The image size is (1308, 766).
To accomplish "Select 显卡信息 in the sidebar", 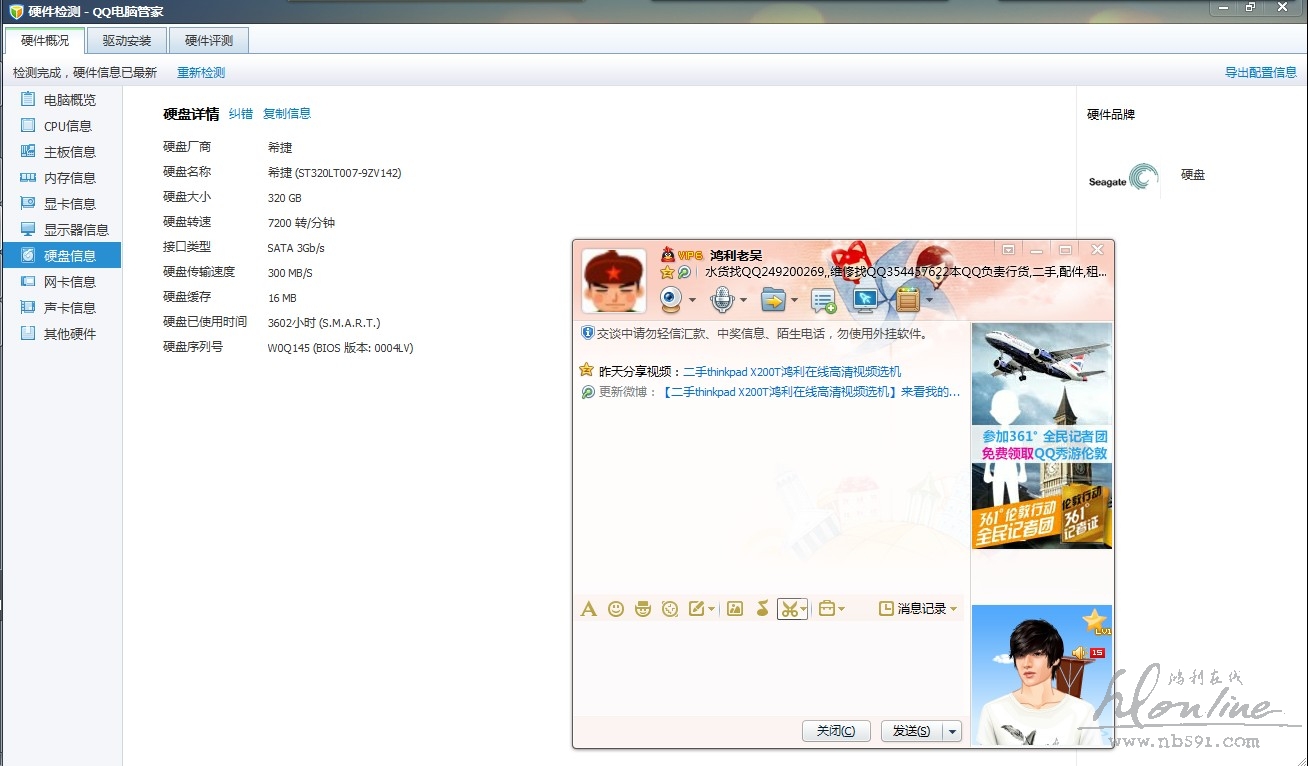I will (61, 204).
